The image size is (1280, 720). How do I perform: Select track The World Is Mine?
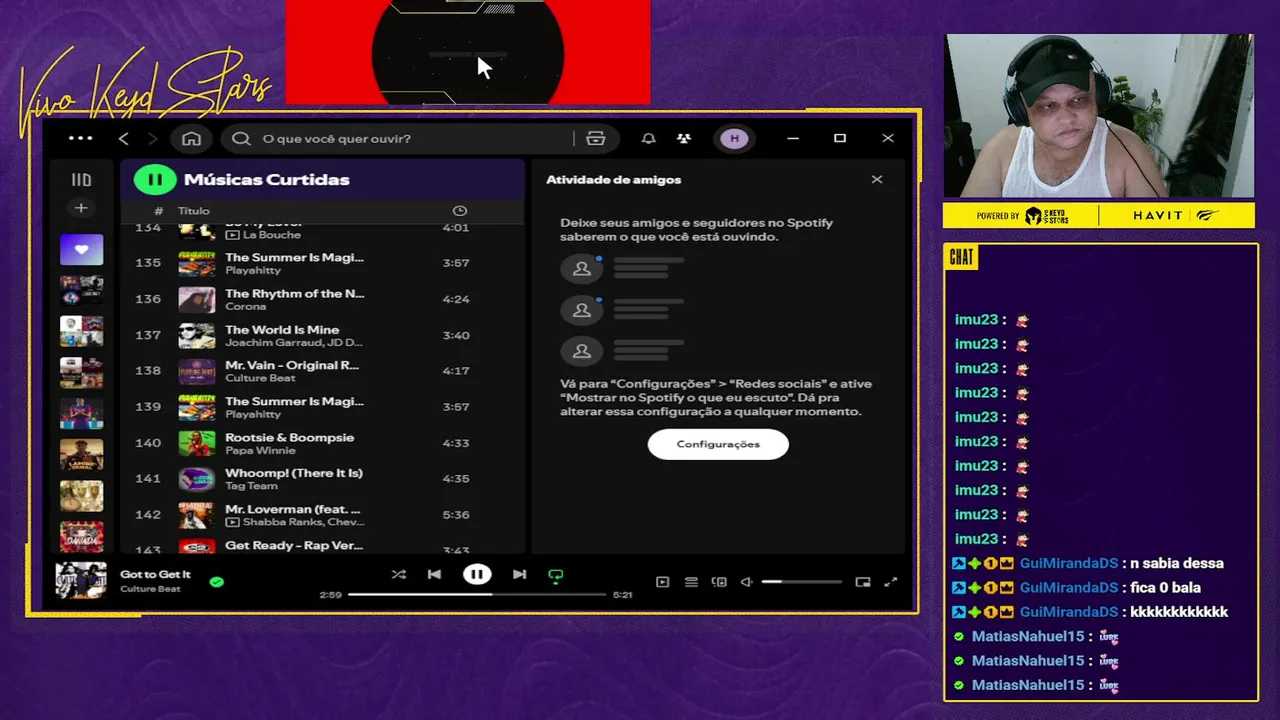[x=322, y=335]
